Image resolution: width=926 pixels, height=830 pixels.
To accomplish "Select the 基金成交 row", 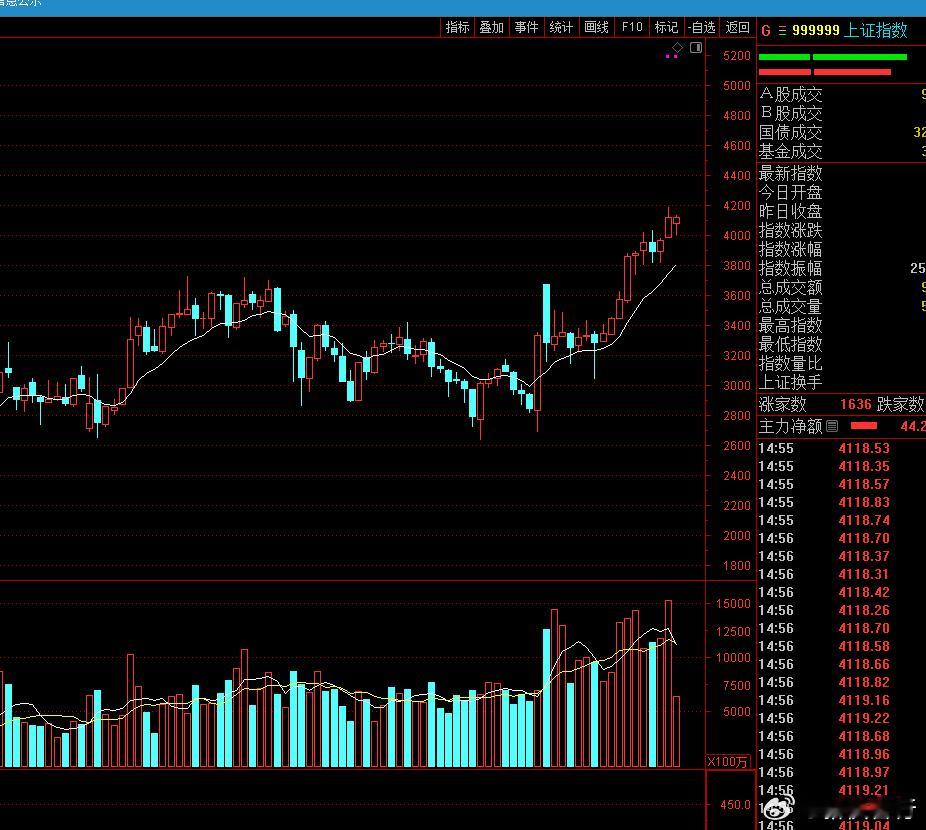I will (x=842, y=151).
